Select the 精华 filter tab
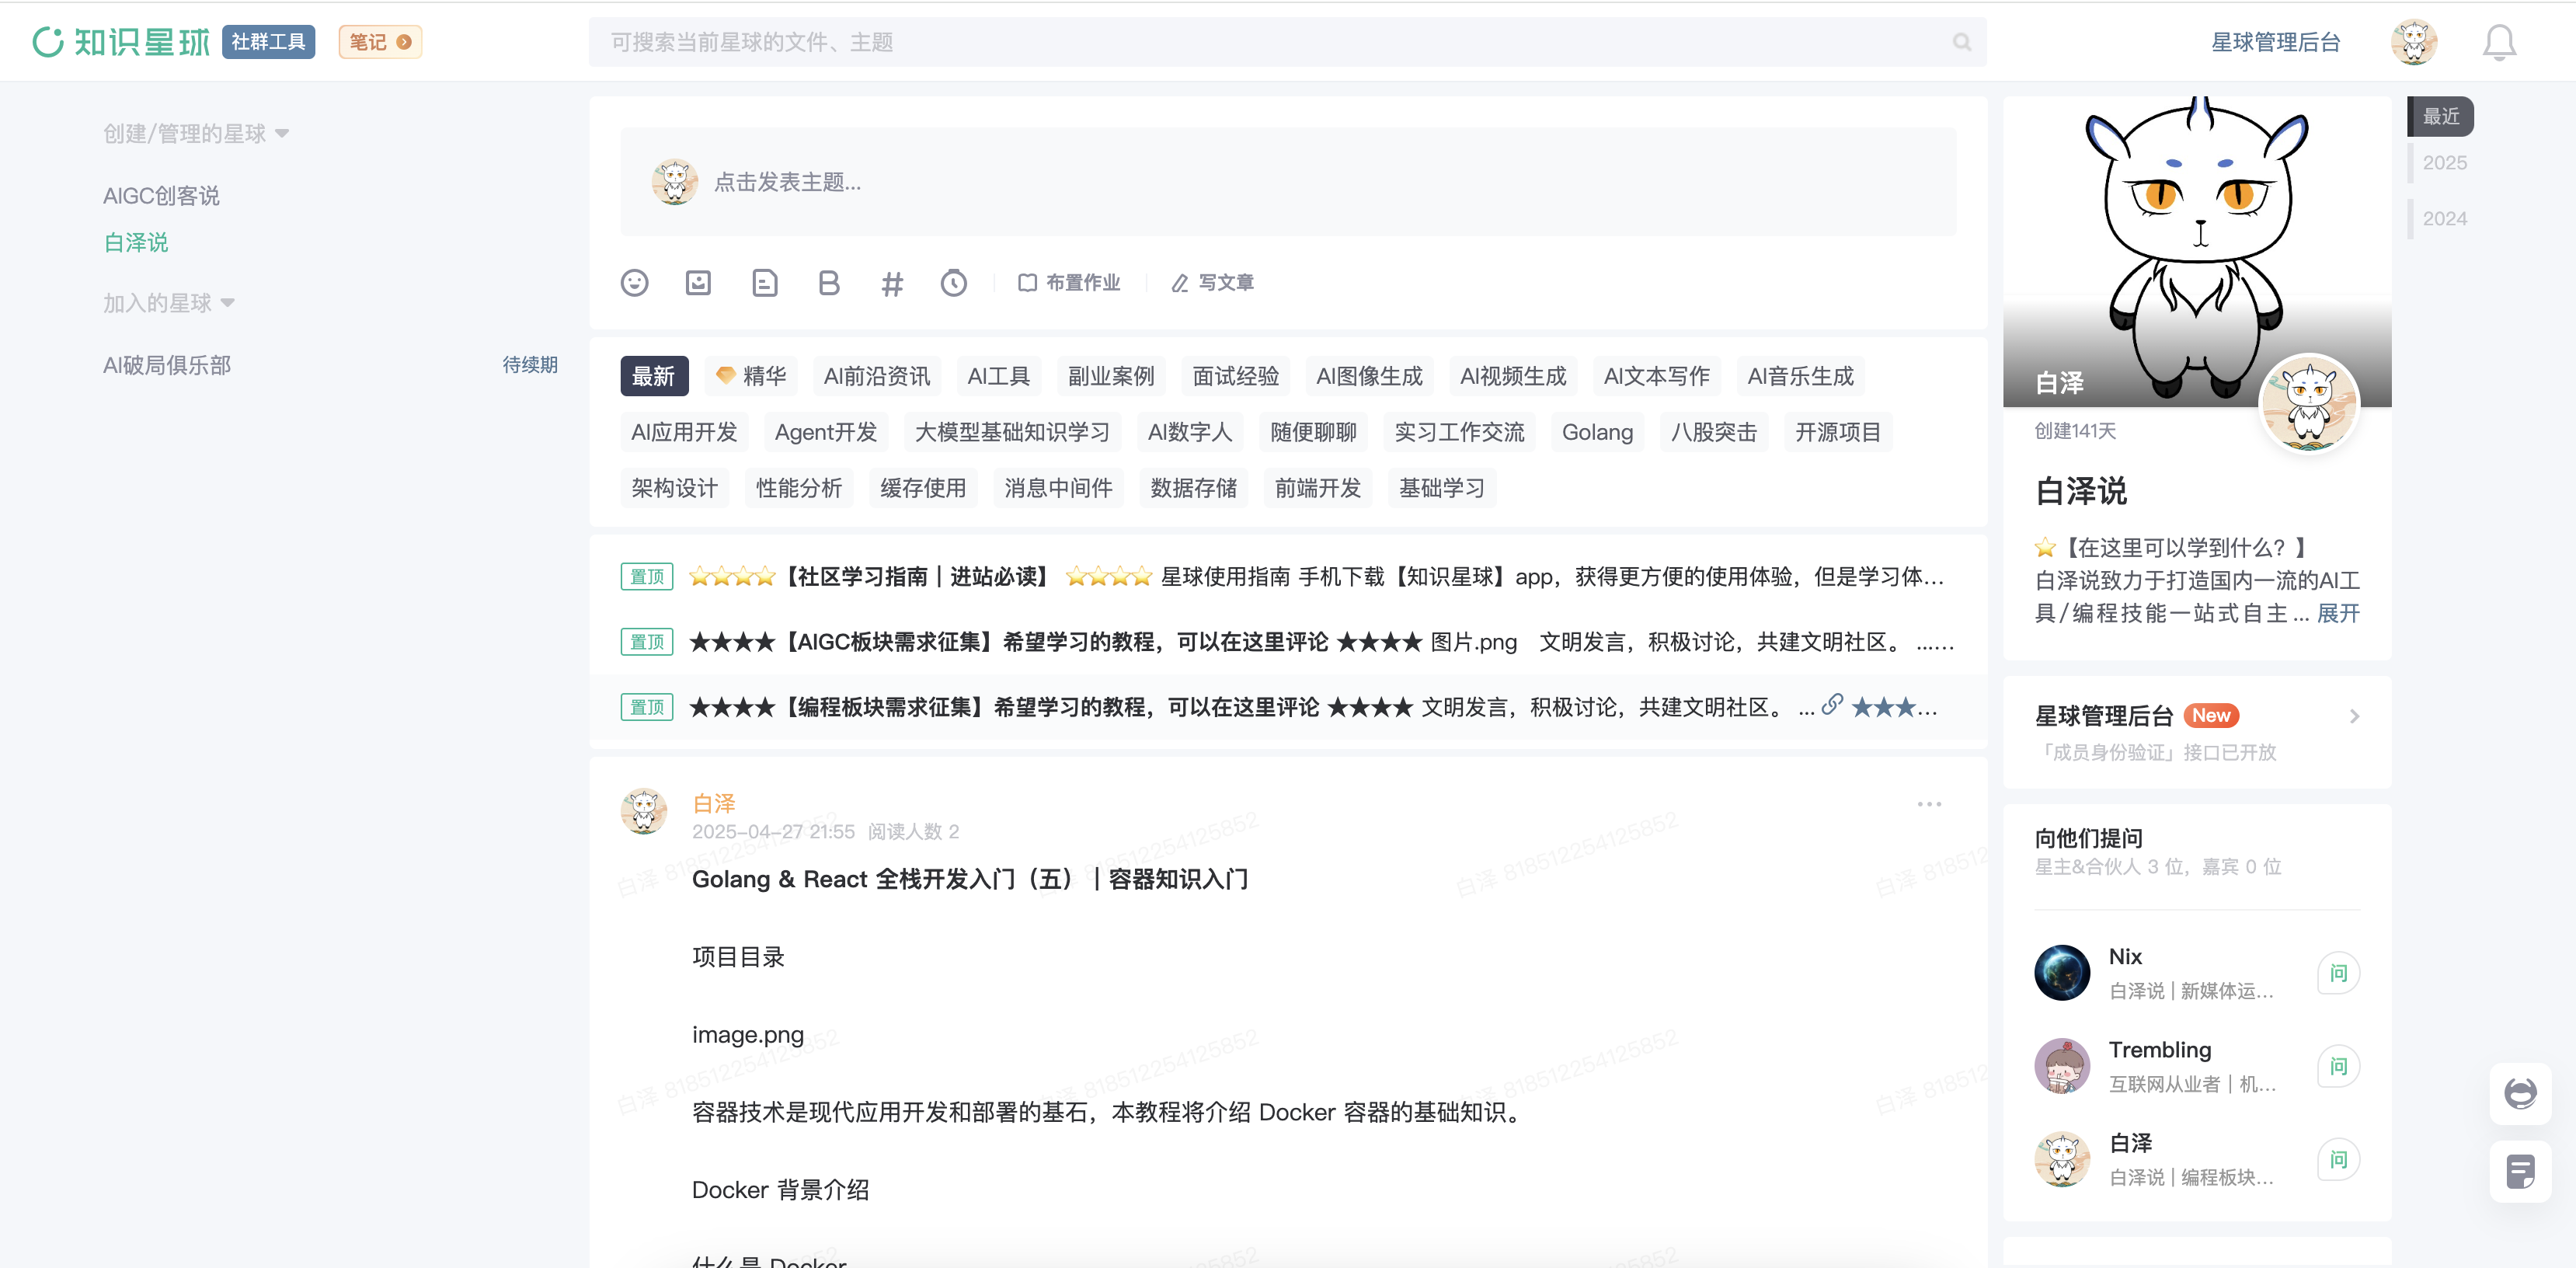The height and width of the screenshot is (1268, 2576). [x=752, y=376]
